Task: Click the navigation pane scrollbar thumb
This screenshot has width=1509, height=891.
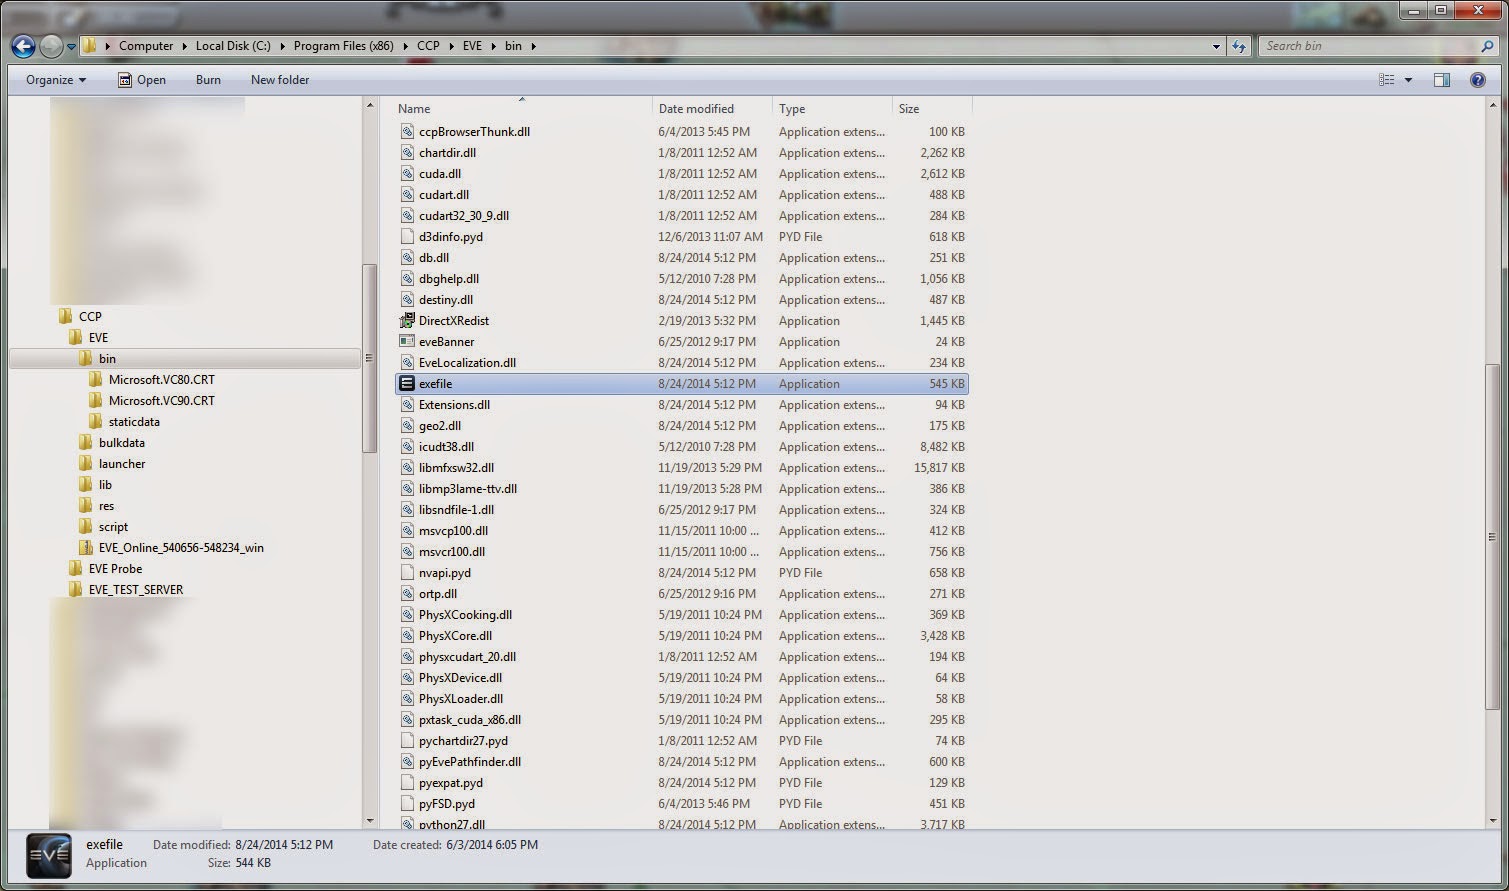Action: coord(369,358)
